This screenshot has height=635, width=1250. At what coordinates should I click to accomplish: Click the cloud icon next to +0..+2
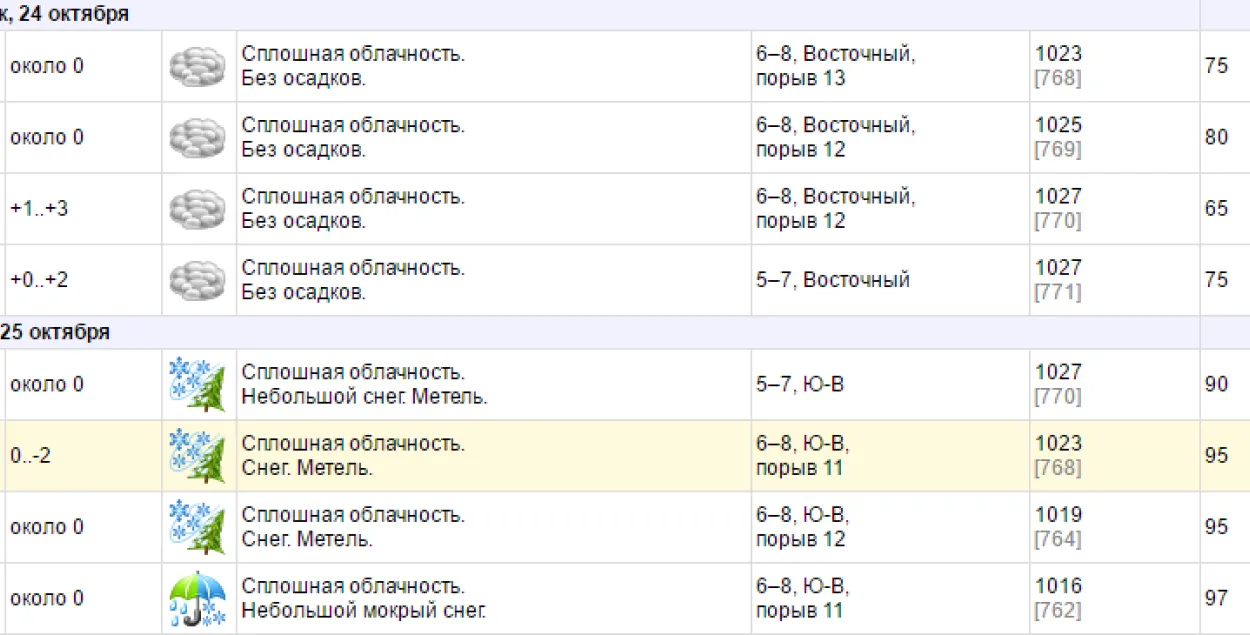click(x=198, y=280)
